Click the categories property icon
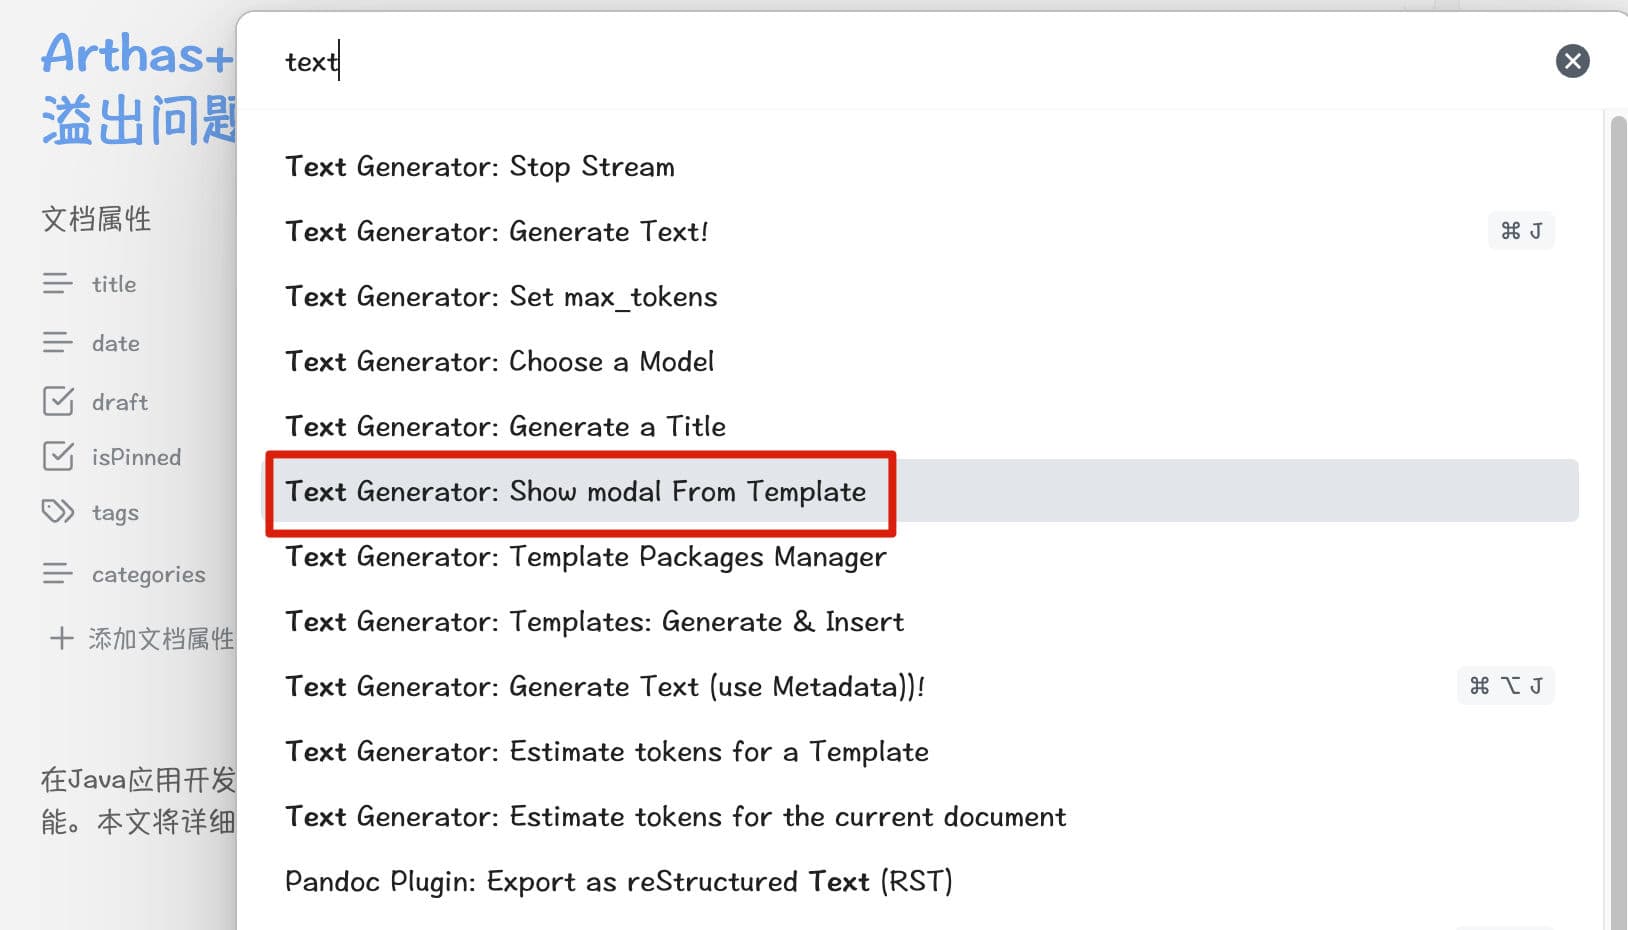Screen dimensions: 1628x930 coord(57,574)
